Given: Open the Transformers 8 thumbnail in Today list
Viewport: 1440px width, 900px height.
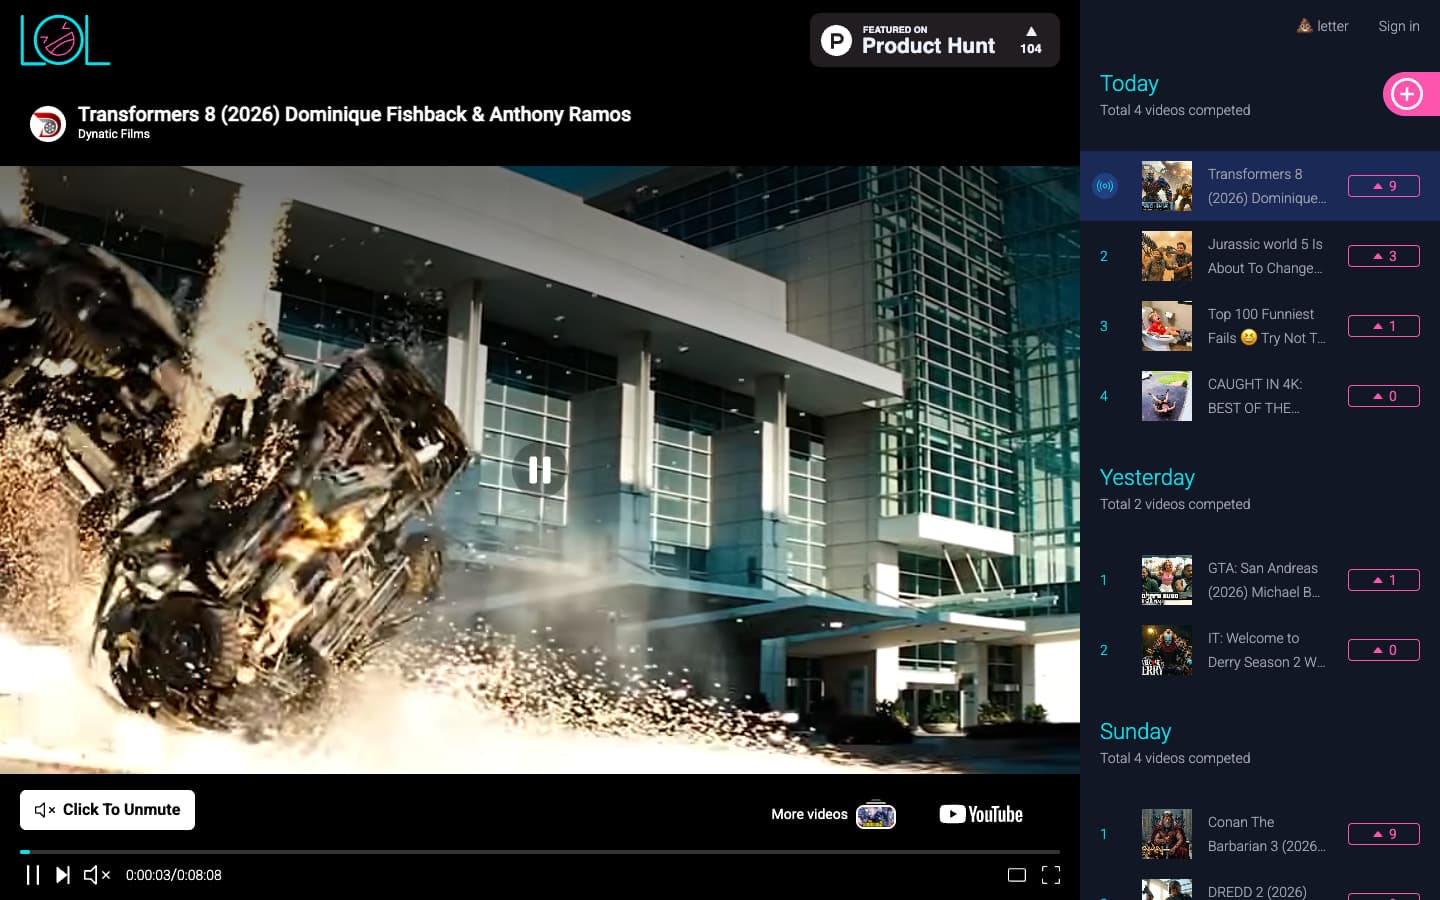Looking at the screenshot, I should 1167,186.
